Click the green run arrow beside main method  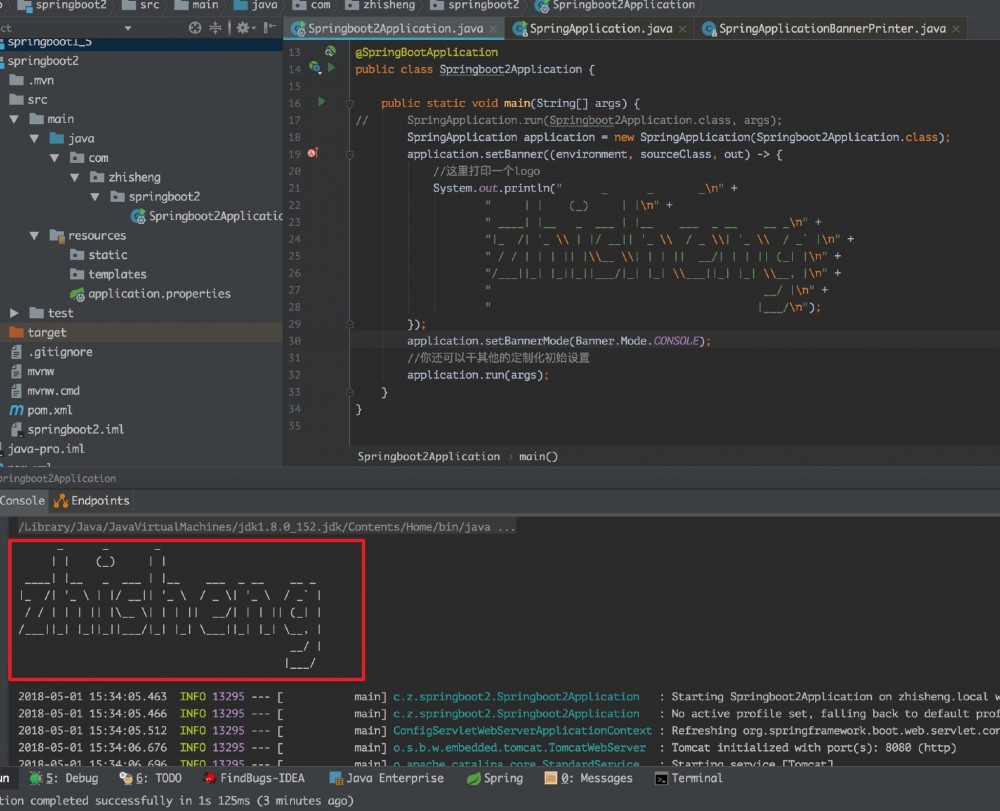[321, 102]
